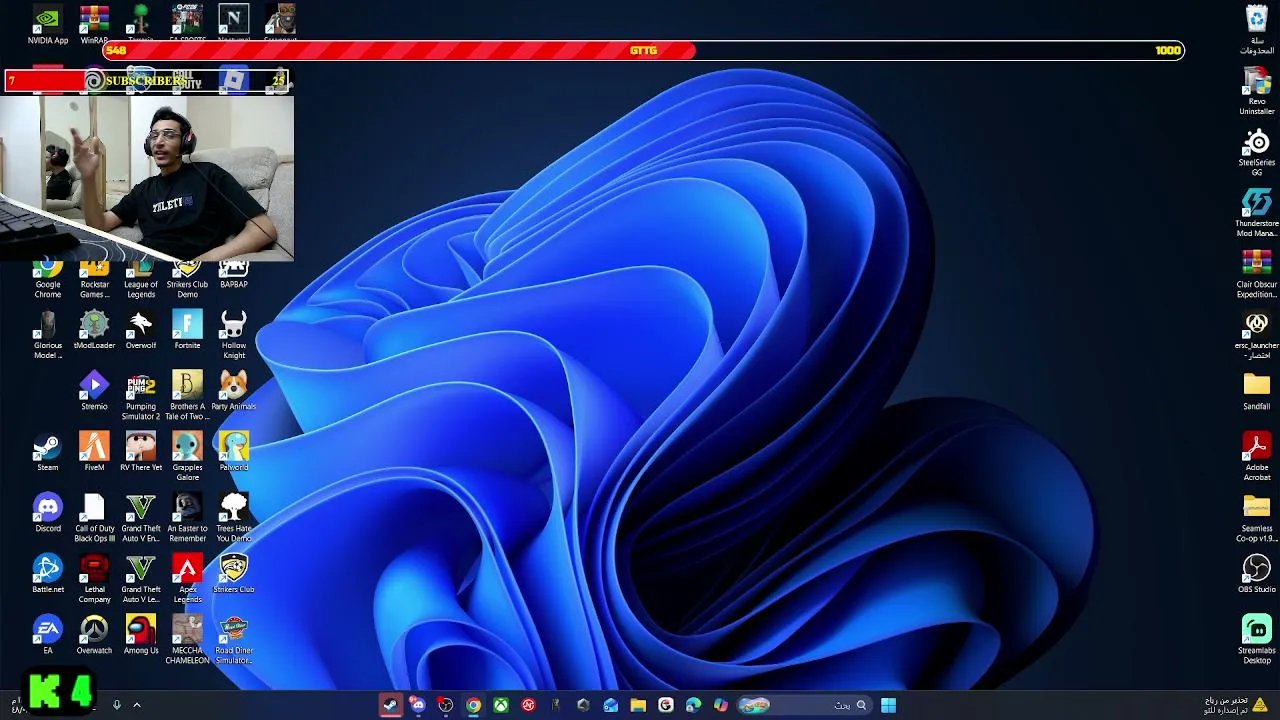
Task: Open the Overwolf desktop shortcut
Action: pyautogui.click(x=141, y=330)
